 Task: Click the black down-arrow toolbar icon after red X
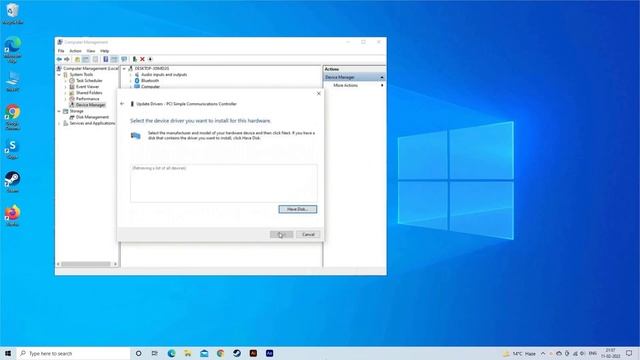pos(150,59)
